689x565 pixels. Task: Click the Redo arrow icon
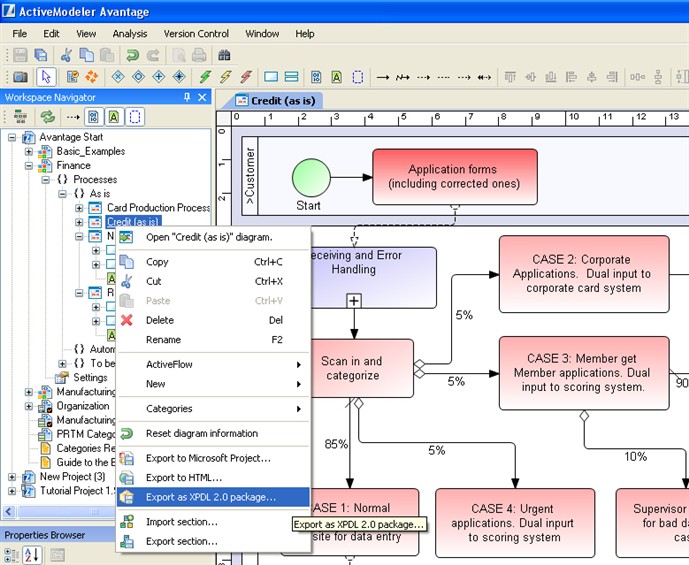coord(153,55)
